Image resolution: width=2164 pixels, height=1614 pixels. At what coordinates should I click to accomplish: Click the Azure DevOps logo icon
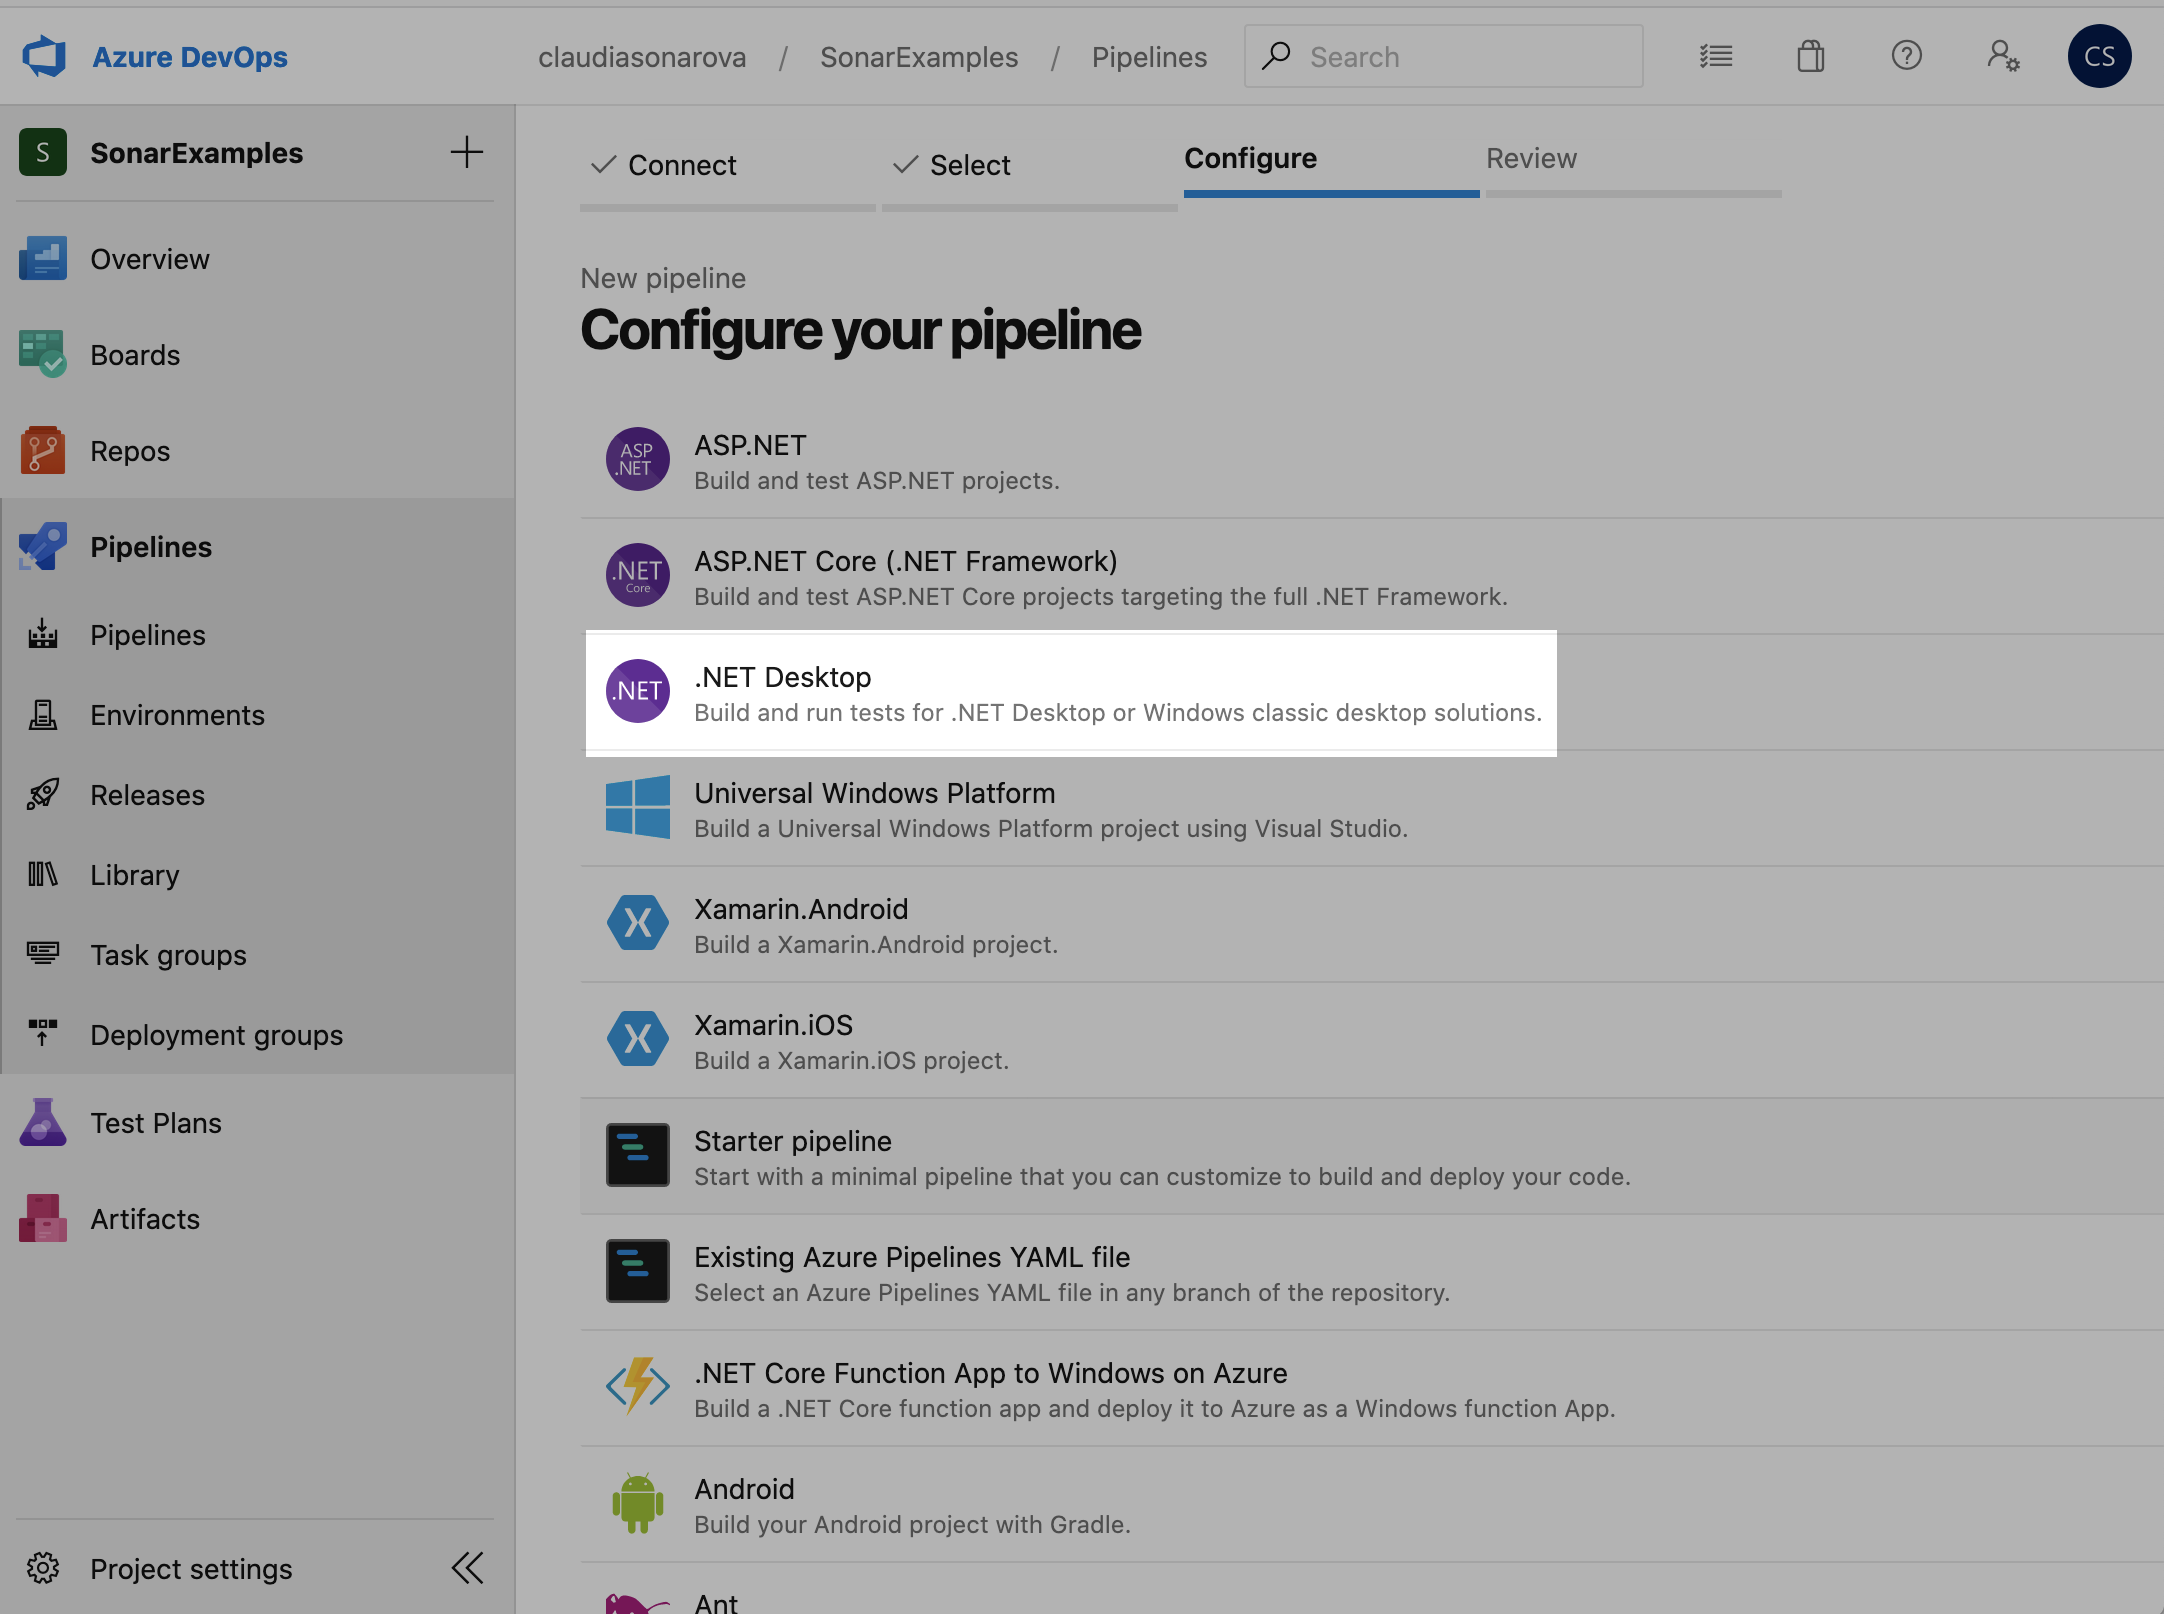(x=44, y=57)
